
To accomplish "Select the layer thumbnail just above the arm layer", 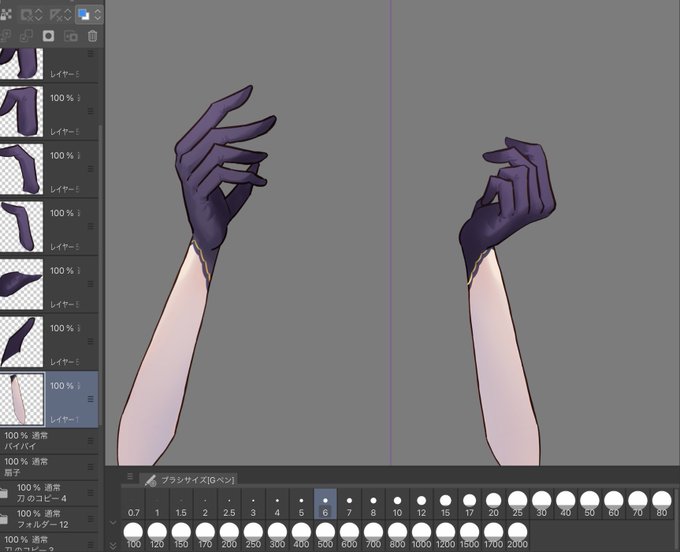I will tap(22, 342).
